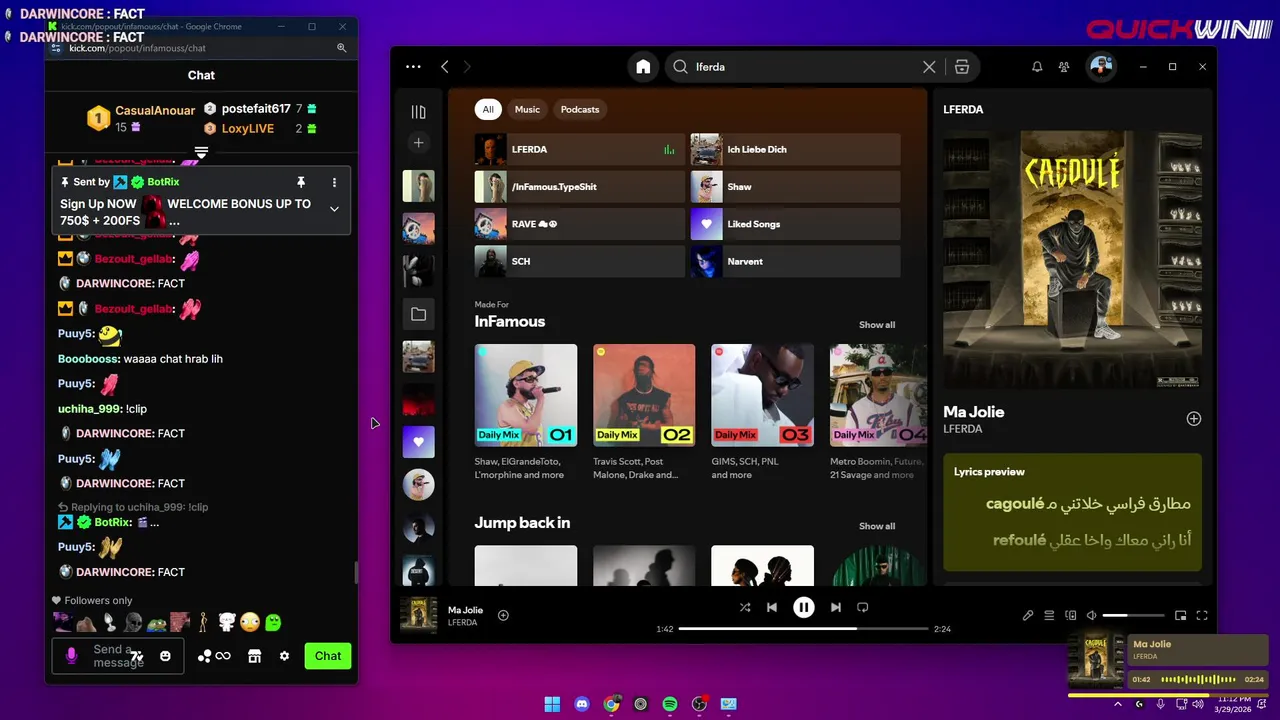Open the three-dot Spotify app menu
1280x720 pixels.
point(413,67)
